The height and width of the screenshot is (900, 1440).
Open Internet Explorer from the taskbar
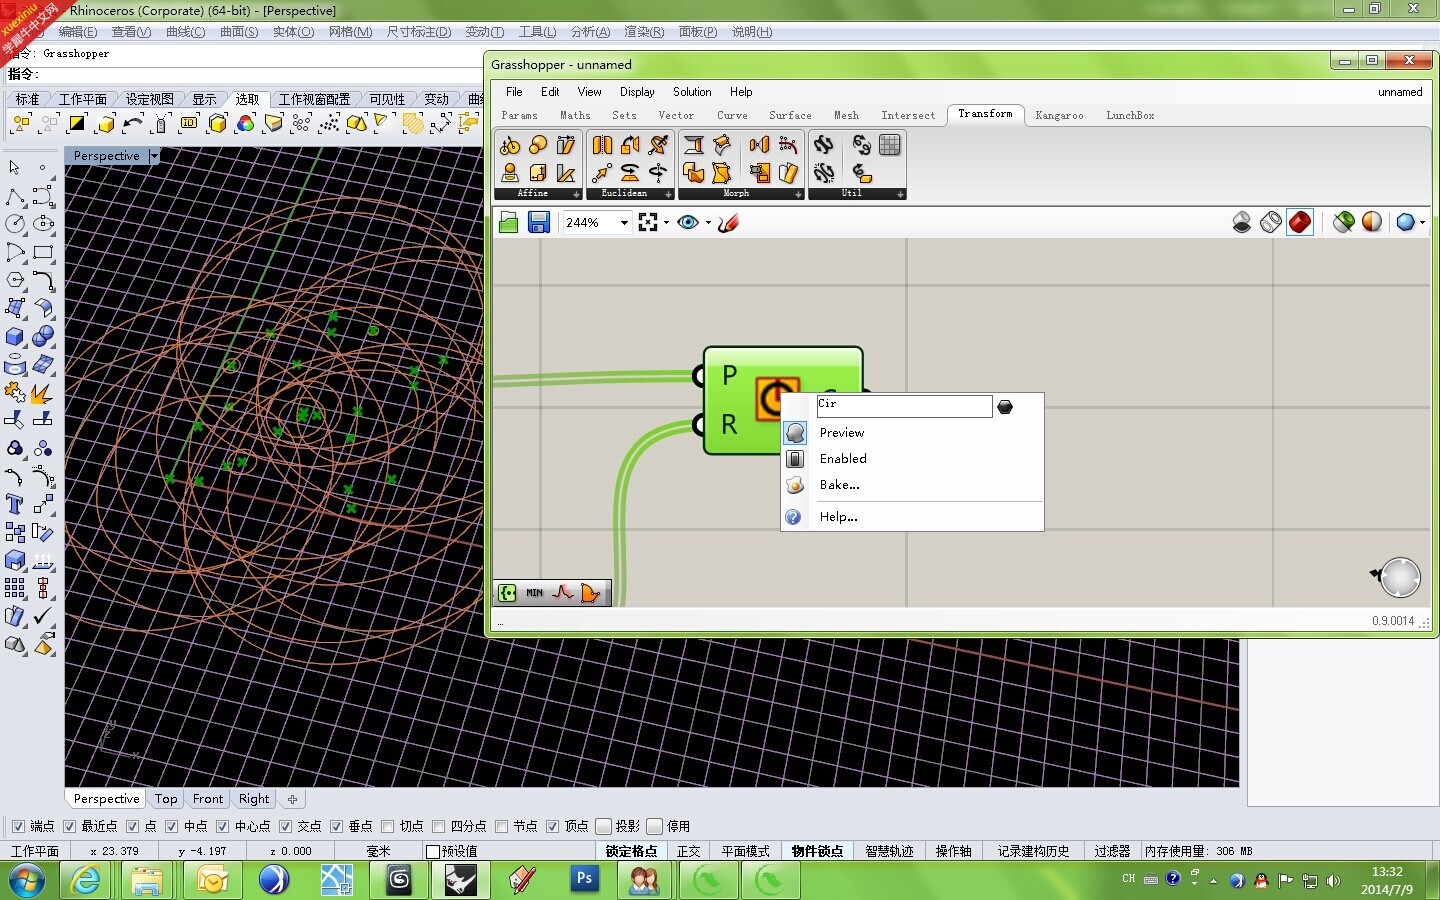(x=86, y=880)
